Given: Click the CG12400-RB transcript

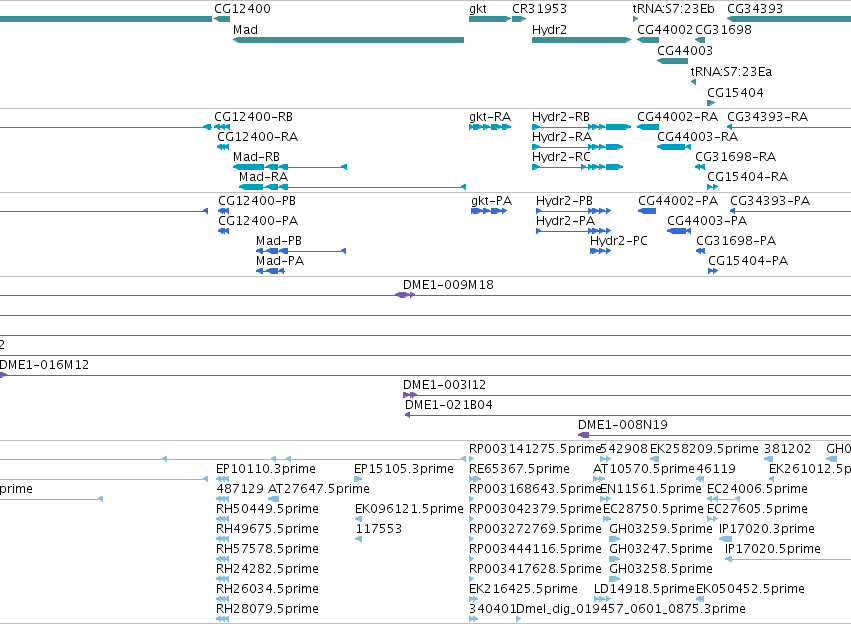Looking at the screenshot, I should point(222,127).
